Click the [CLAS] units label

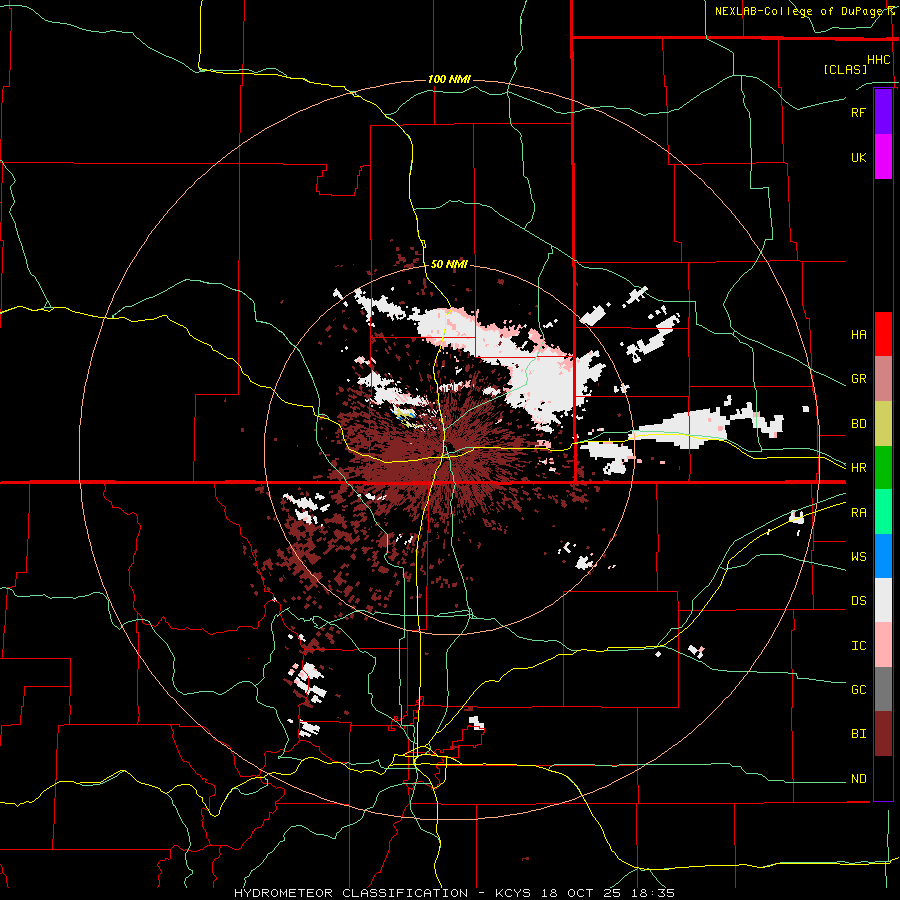[845, 69]
